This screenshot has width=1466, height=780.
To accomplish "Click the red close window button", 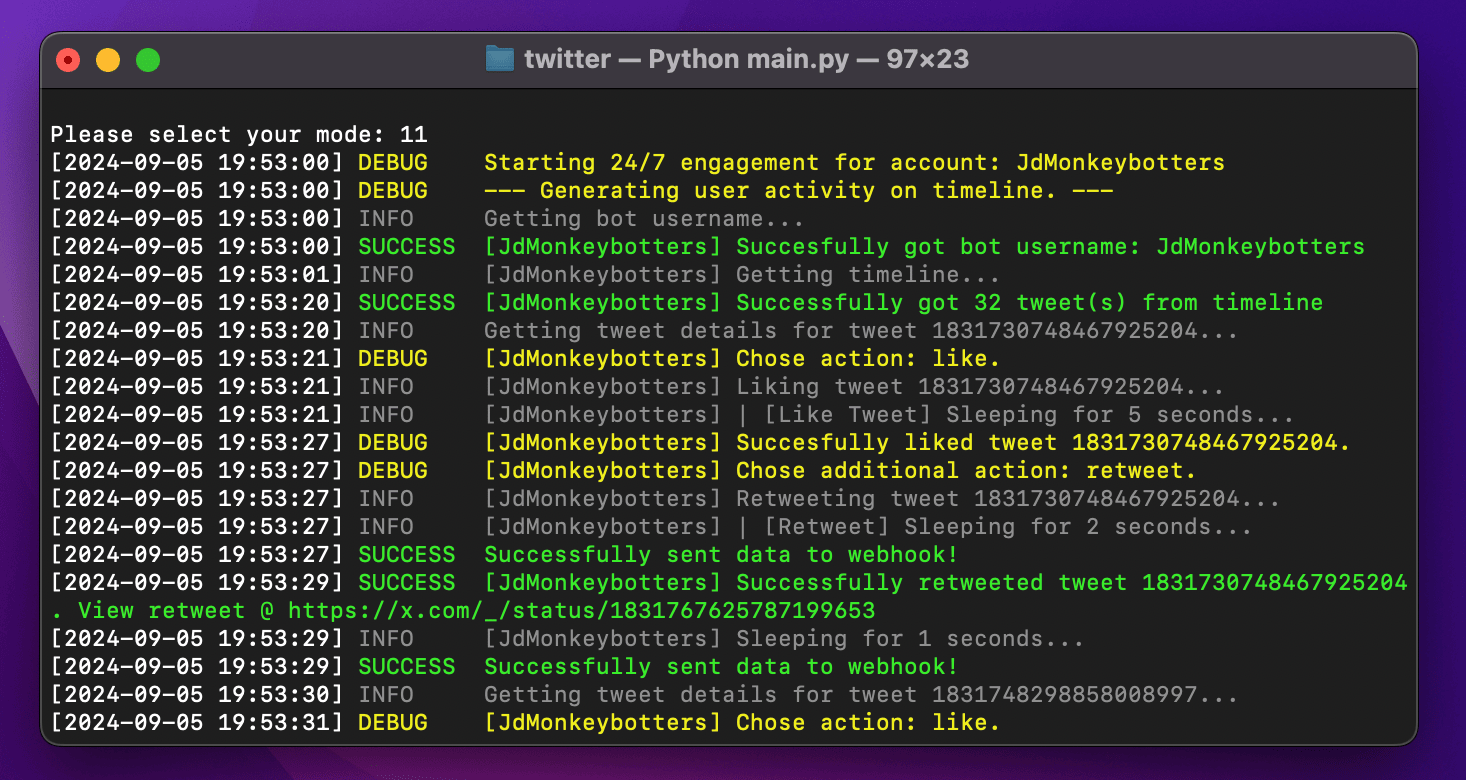I will [68, 60].
